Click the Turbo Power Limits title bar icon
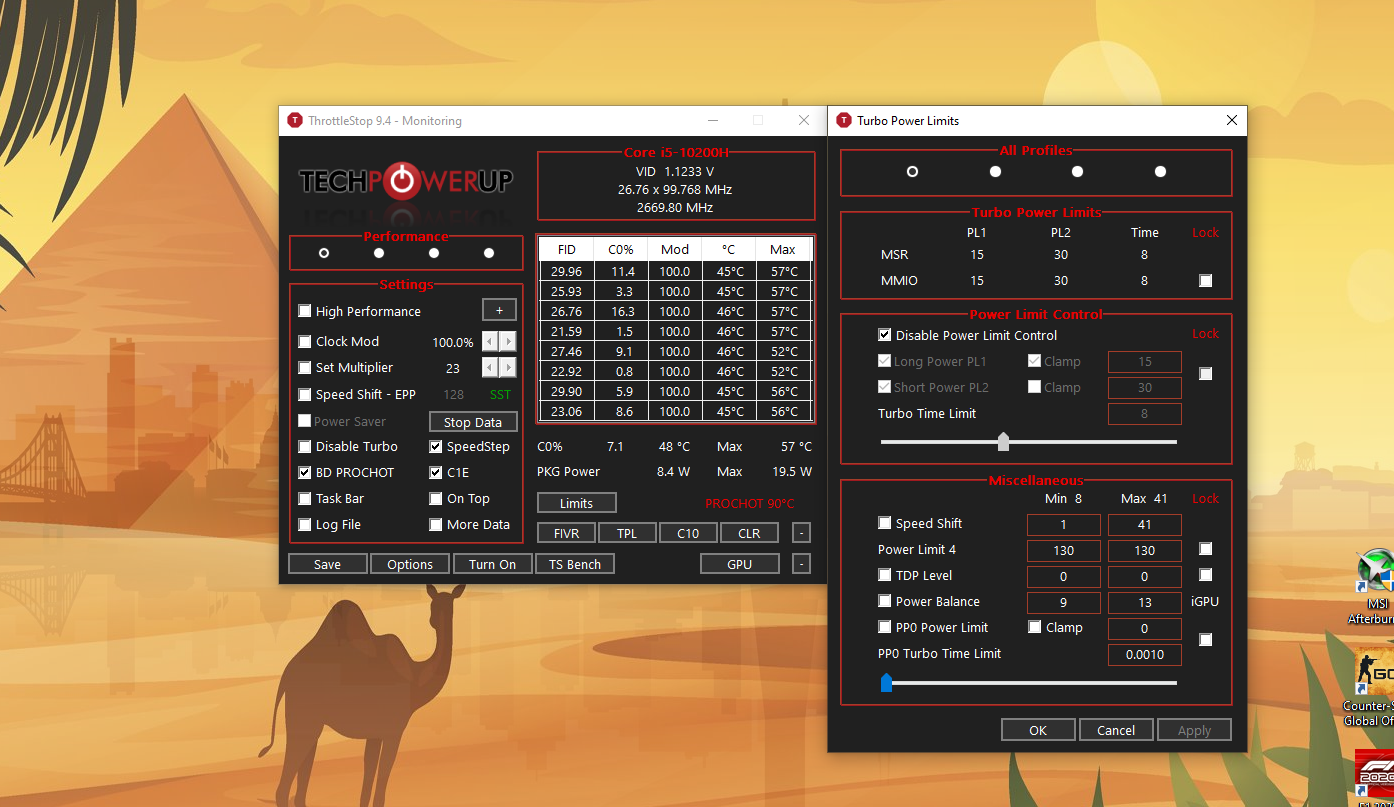Viewport: 1394px width, 807px height. (843, 121)
